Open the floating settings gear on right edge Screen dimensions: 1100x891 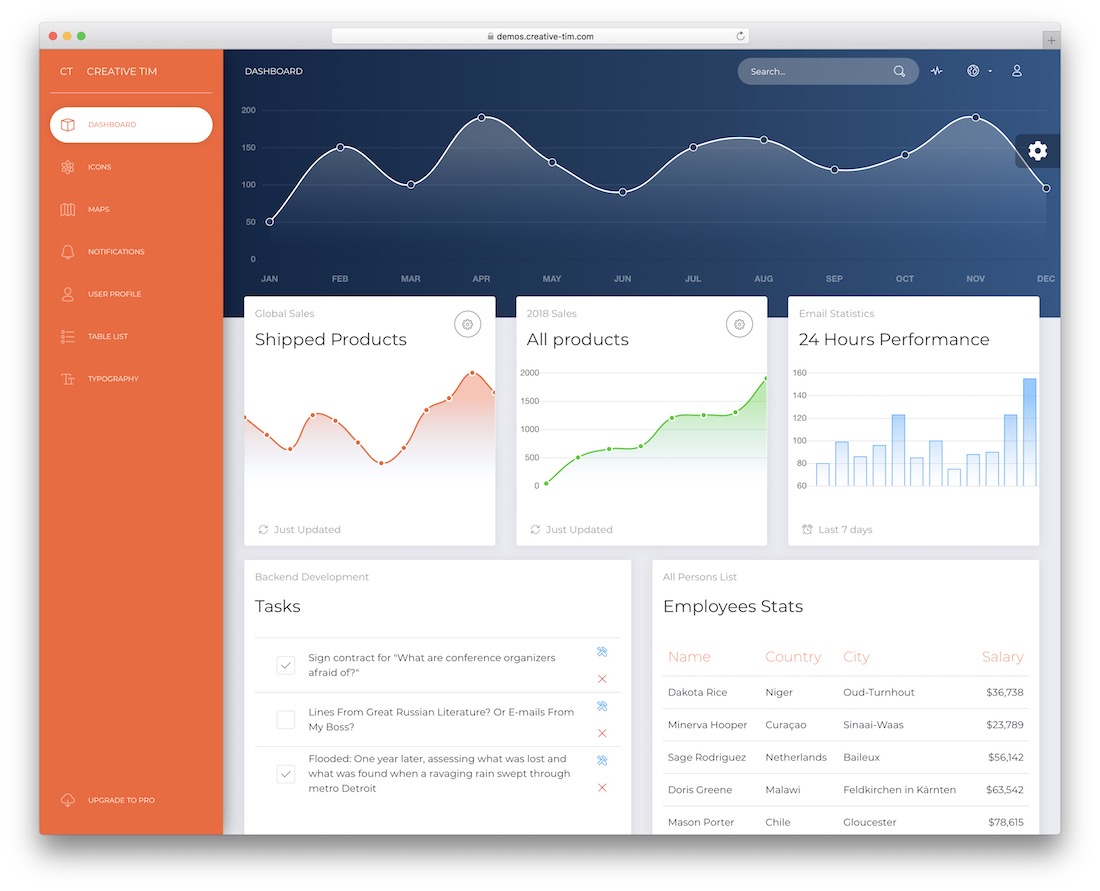(x=1038, y=150)
